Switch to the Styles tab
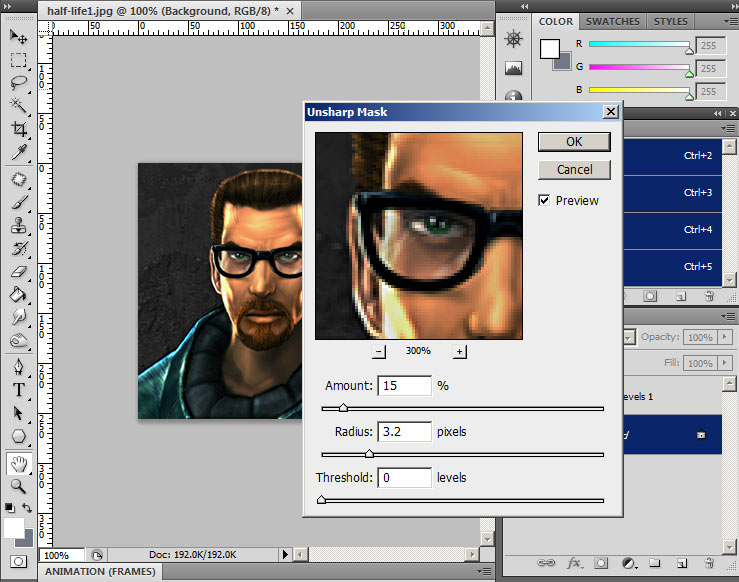 [x=670, y=22]
